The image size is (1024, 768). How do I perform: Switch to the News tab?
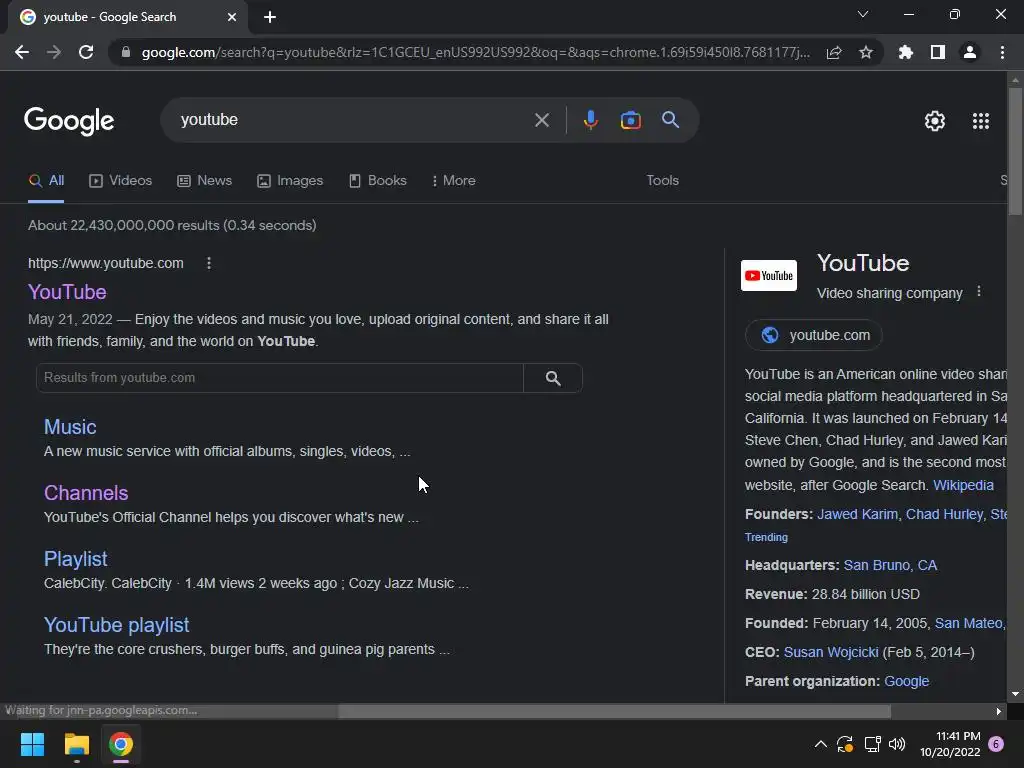click(x=204, y=181)
